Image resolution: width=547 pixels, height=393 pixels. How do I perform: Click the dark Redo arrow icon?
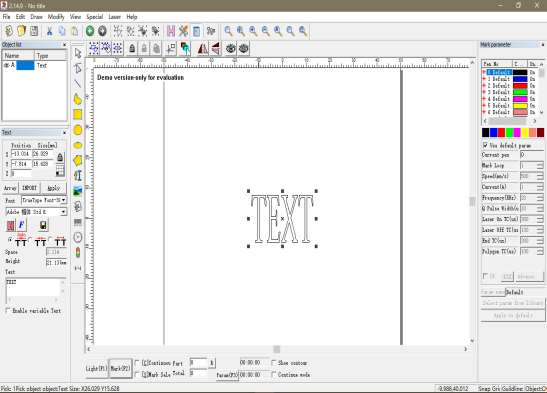click(x=102, y=31)
